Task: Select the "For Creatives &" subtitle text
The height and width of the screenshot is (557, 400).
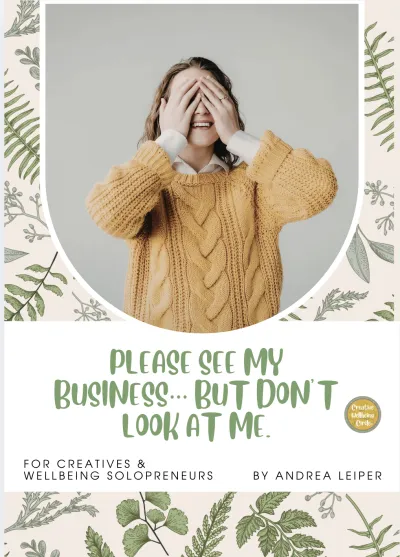Action: (85, 464)
